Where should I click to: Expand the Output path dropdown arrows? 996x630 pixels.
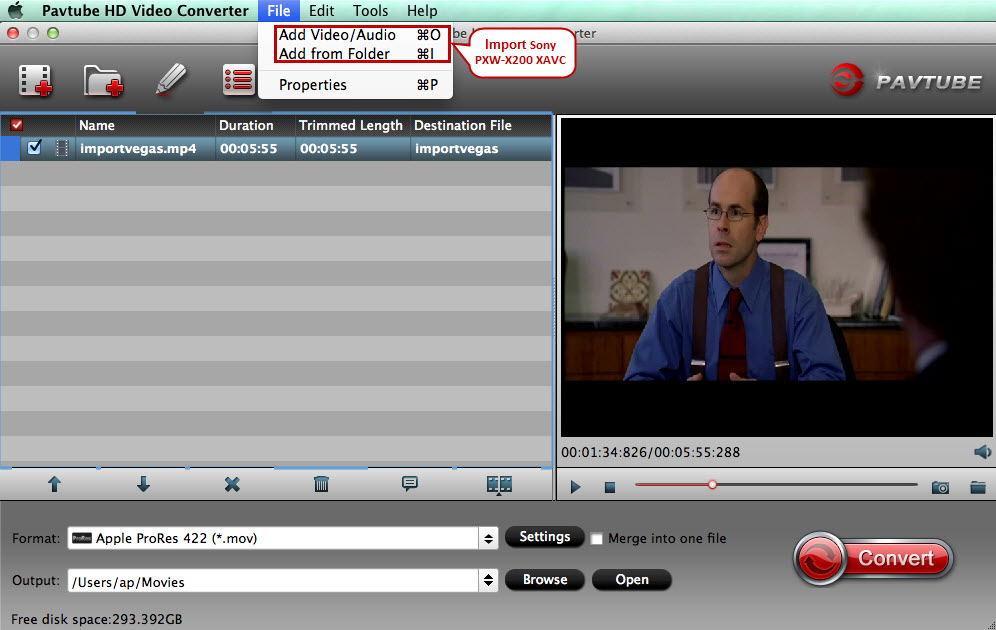(488, 580)
